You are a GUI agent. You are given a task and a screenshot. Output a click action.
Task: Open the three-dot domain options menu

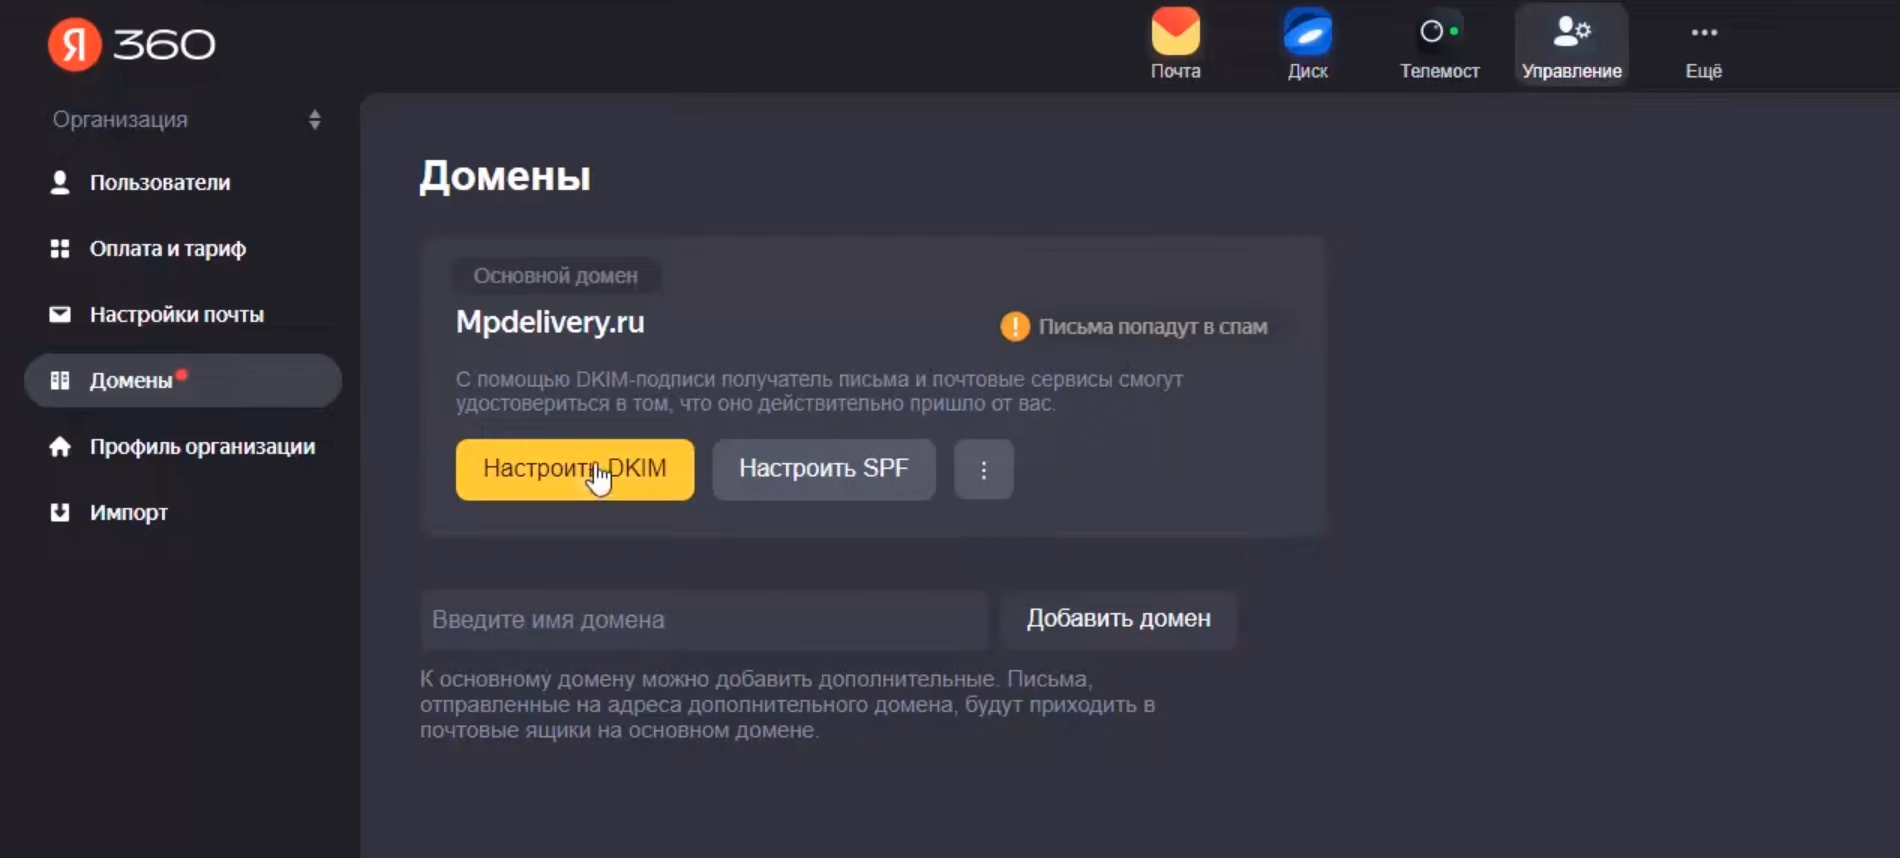pyautogui.click(x=984, y=469)
